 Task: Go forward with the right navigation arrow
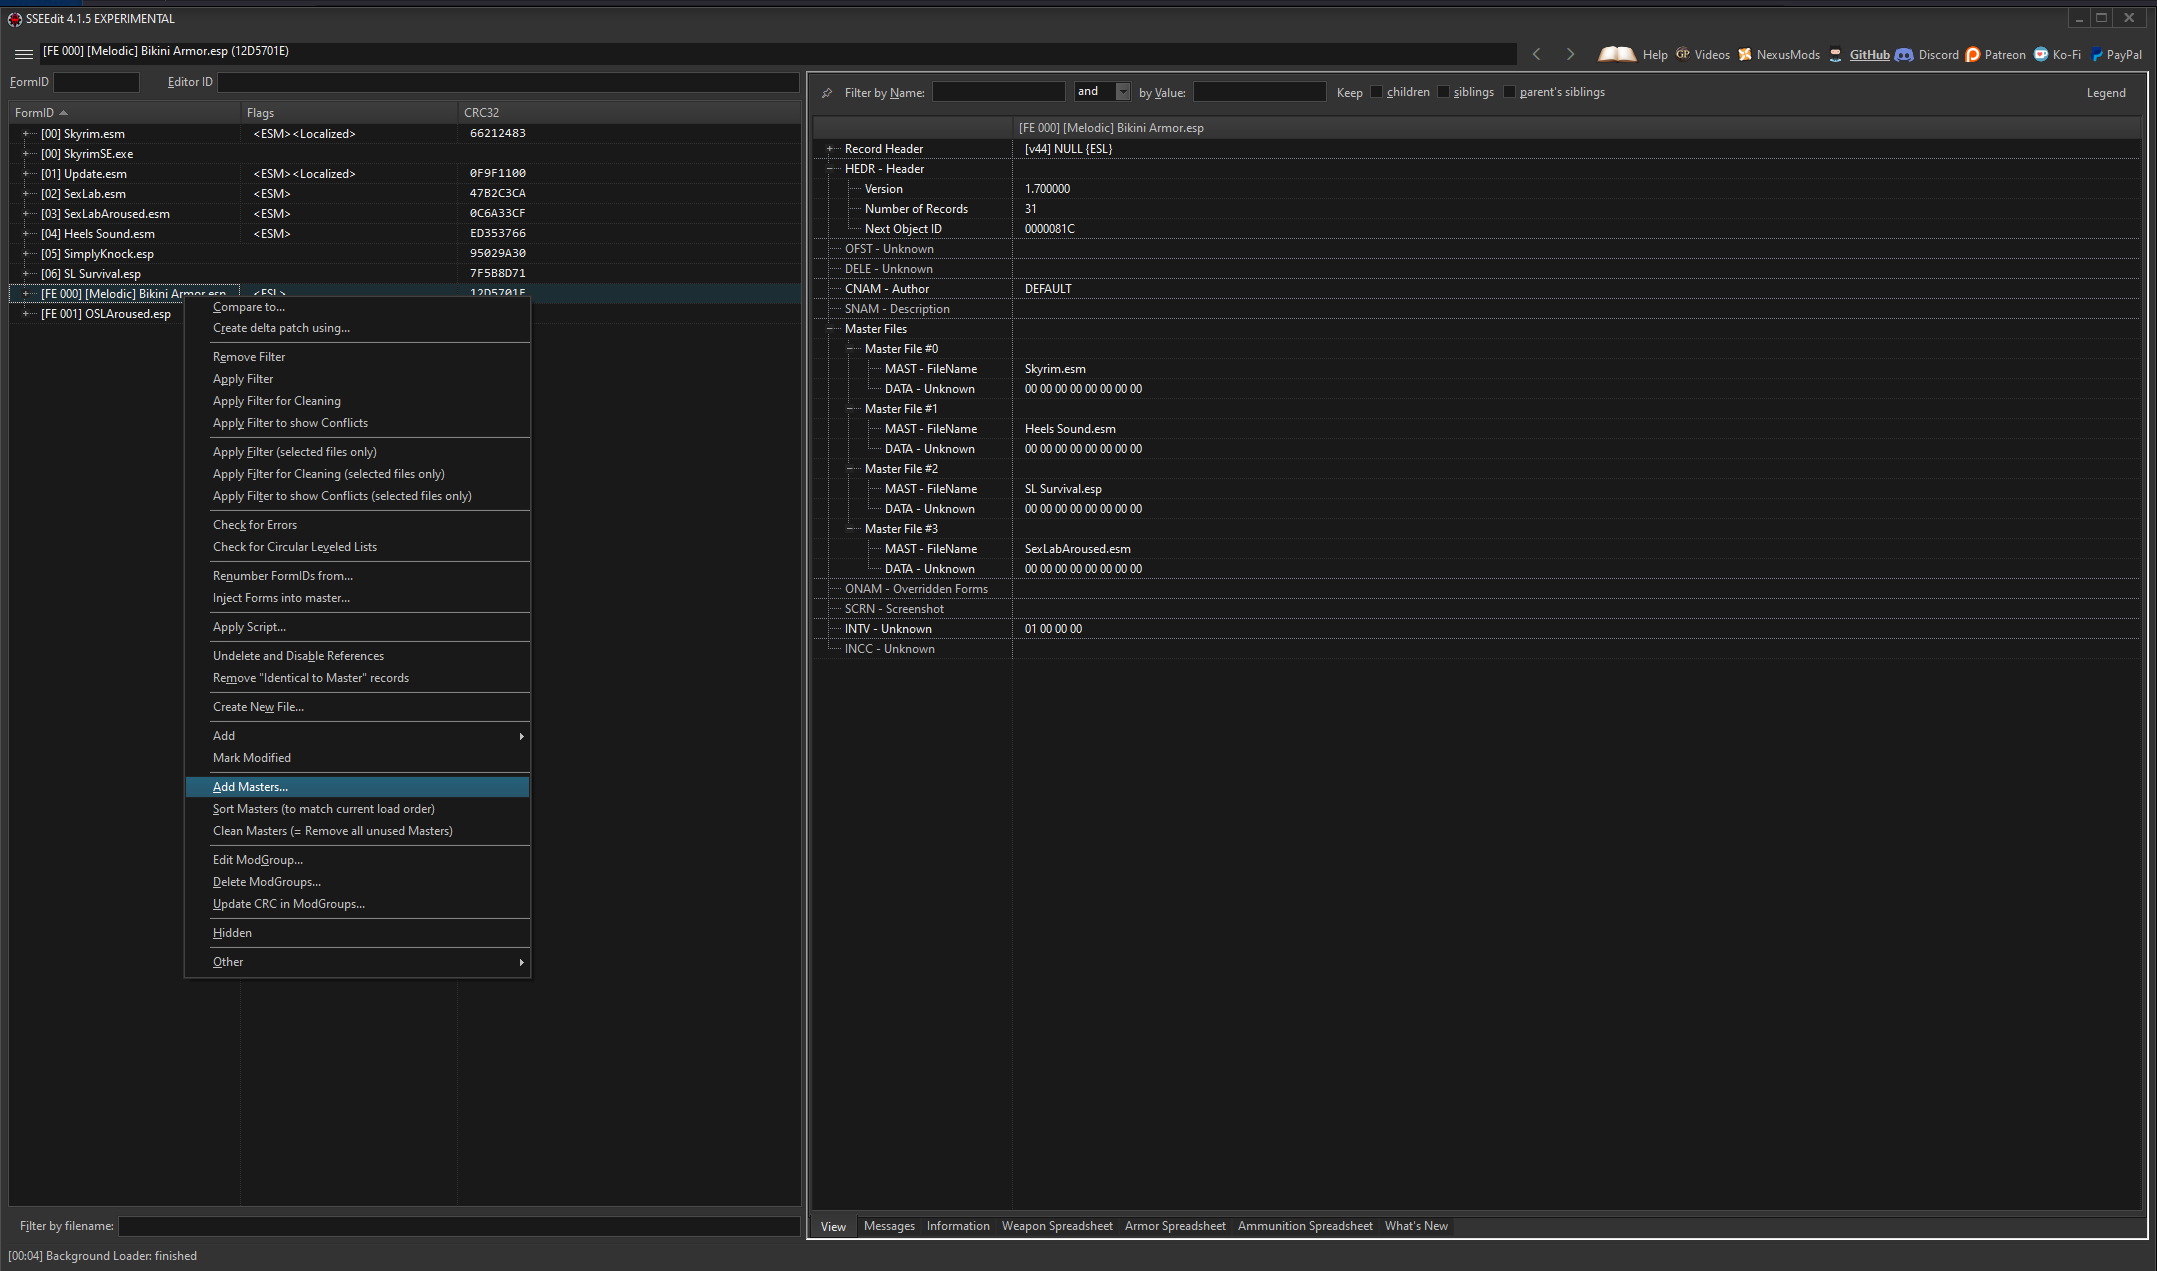[1570, 54]
